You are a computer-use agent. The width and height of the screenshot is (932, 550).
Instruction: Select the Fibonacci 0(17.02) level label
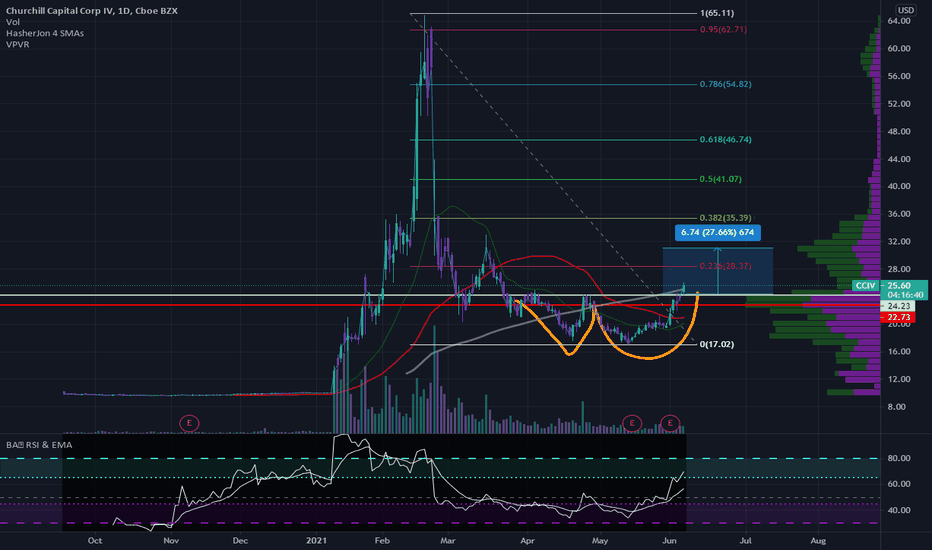point(717,344)
